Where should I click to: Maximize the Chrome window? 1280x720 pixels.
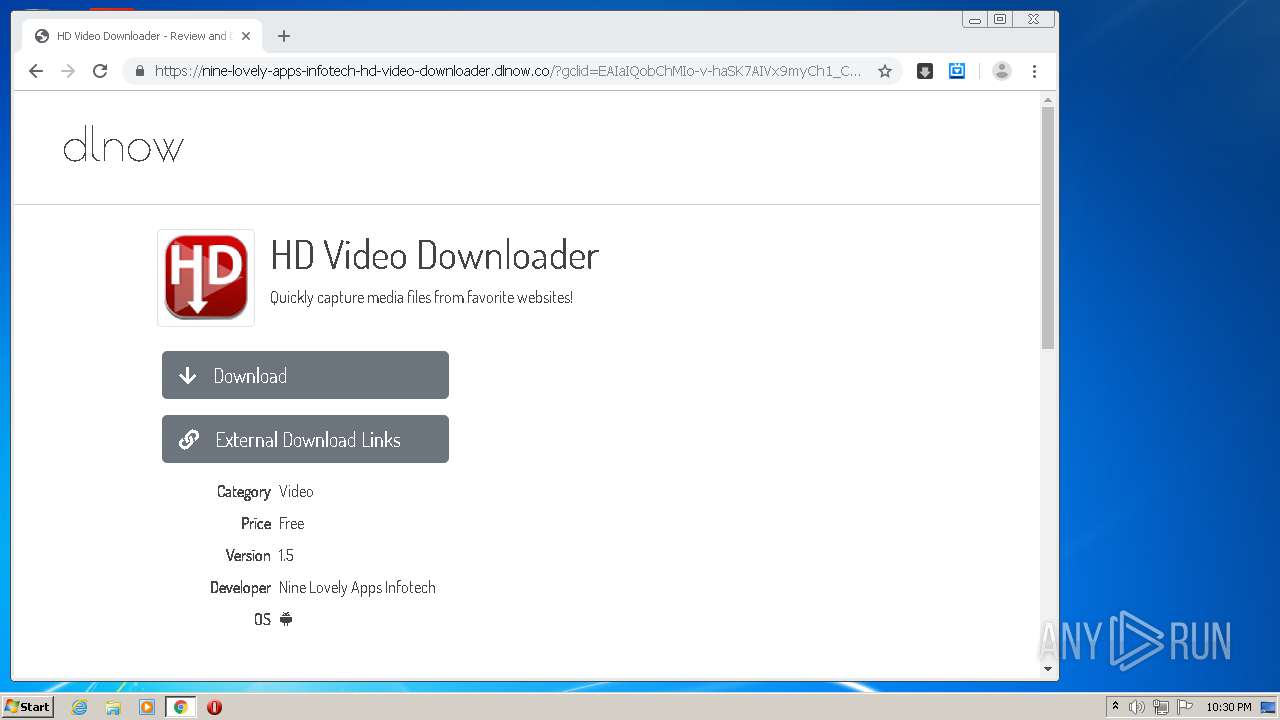(x=1000, y=20)
